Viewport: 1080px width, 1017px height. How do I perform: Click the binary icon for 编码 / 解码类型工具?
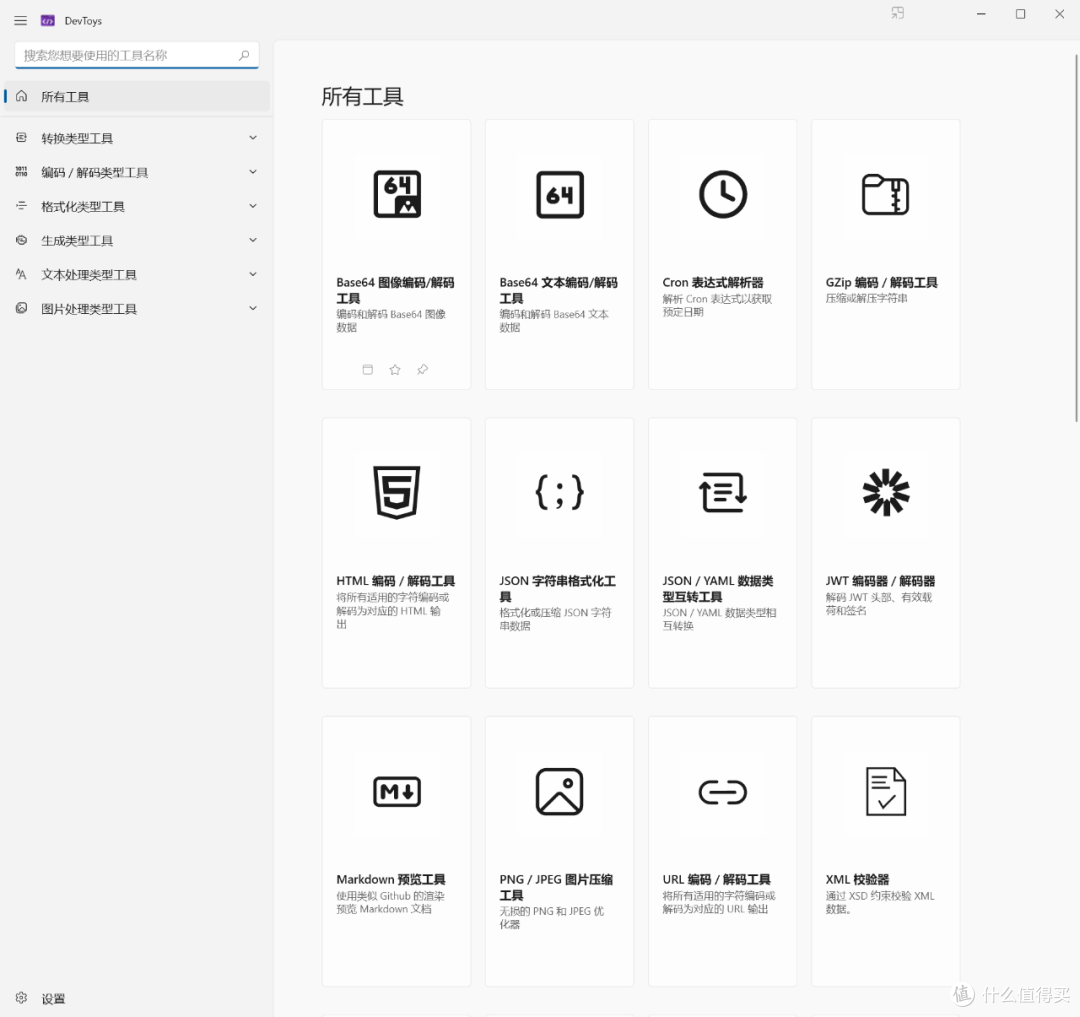tap(21, 171)
